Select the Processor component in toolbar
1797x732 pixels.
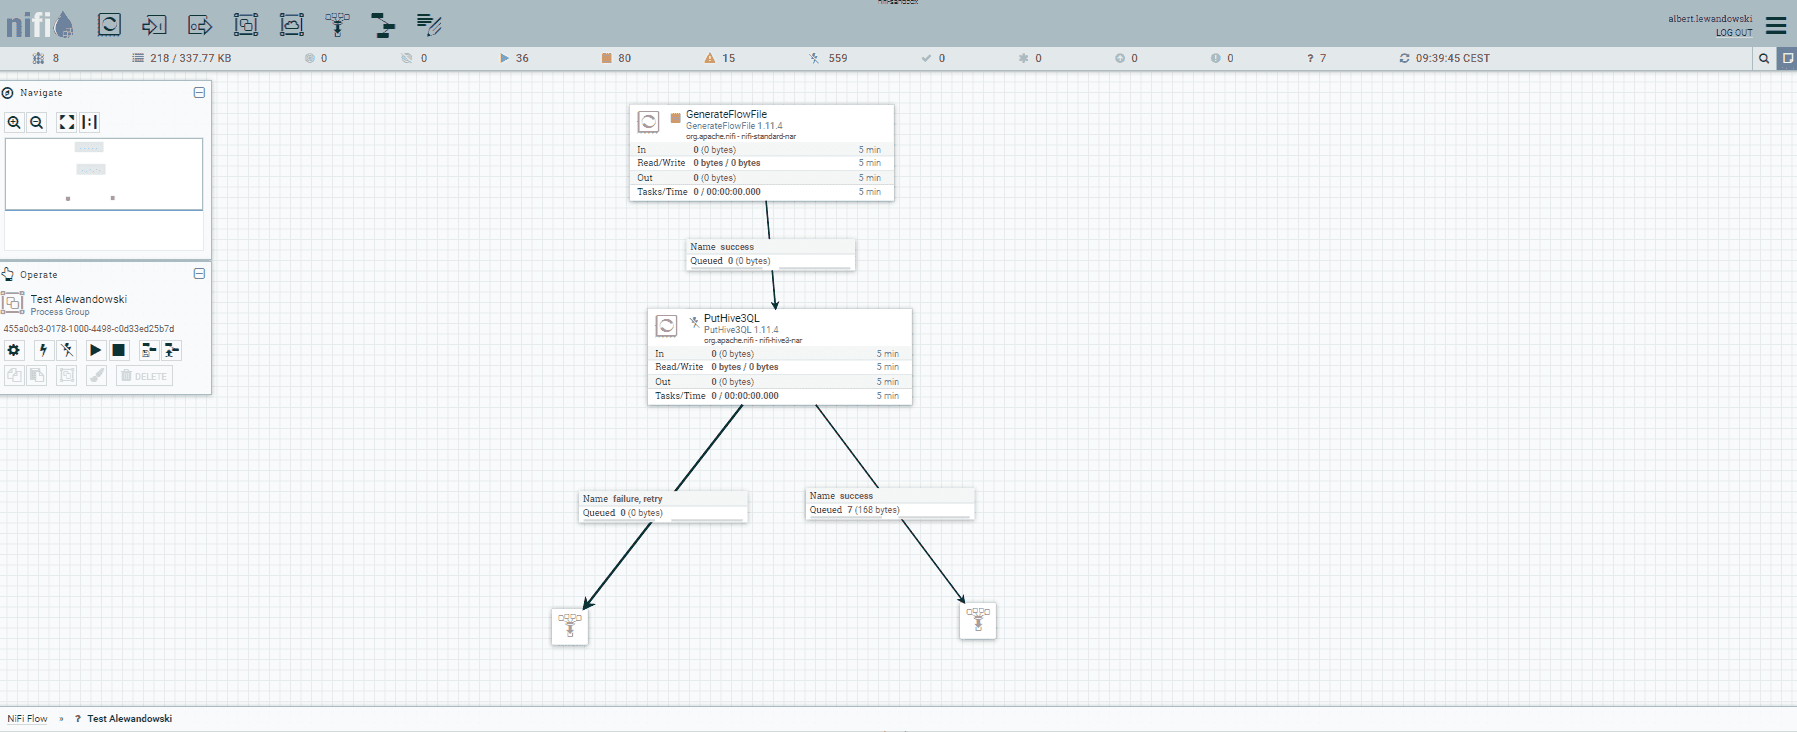click(109, 24)
